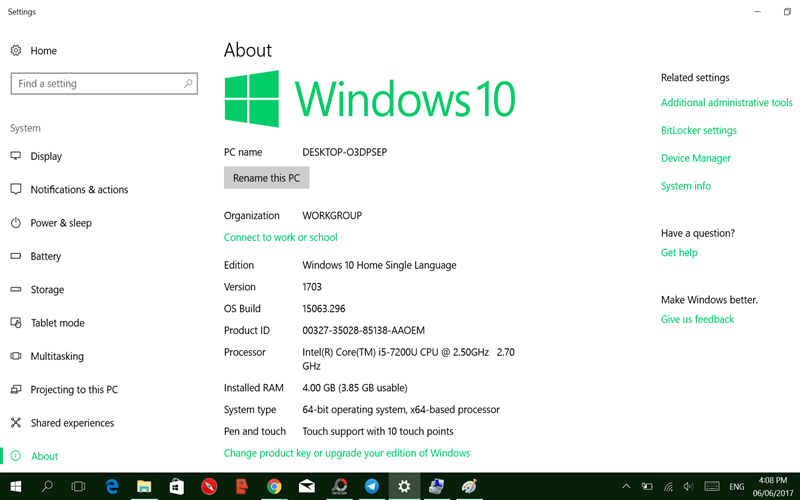Open the red compass app on taskbar
The height and width of the screenshot is (500, 800).
(209, 486)
